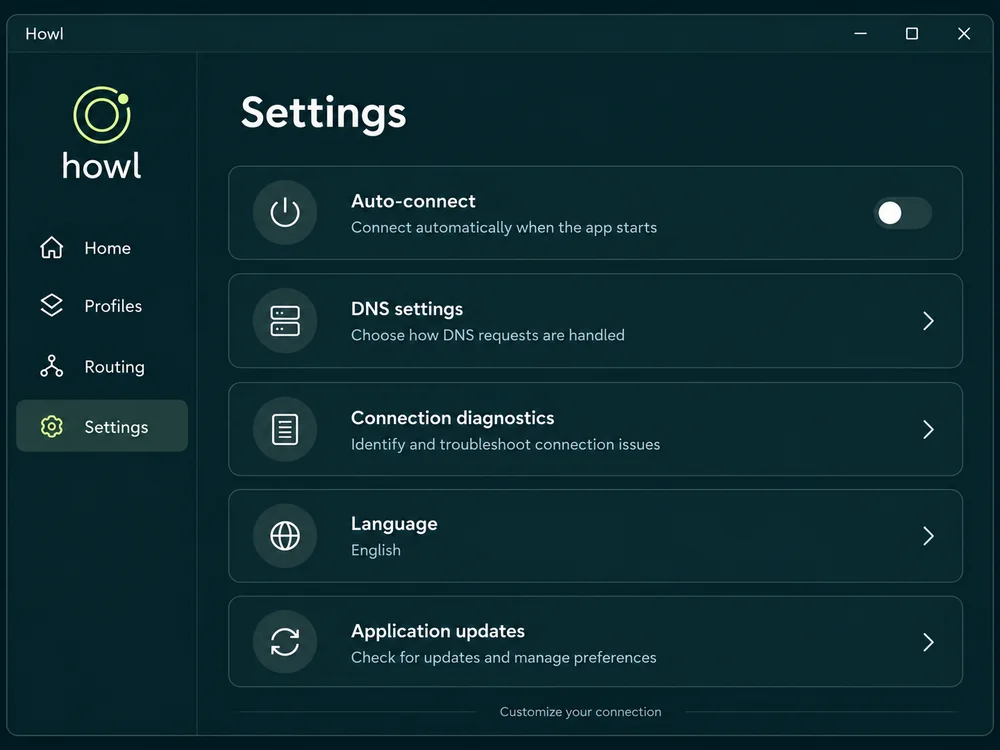
Task: Click 'Connect automatically when the app starts'
Action: 504,228
